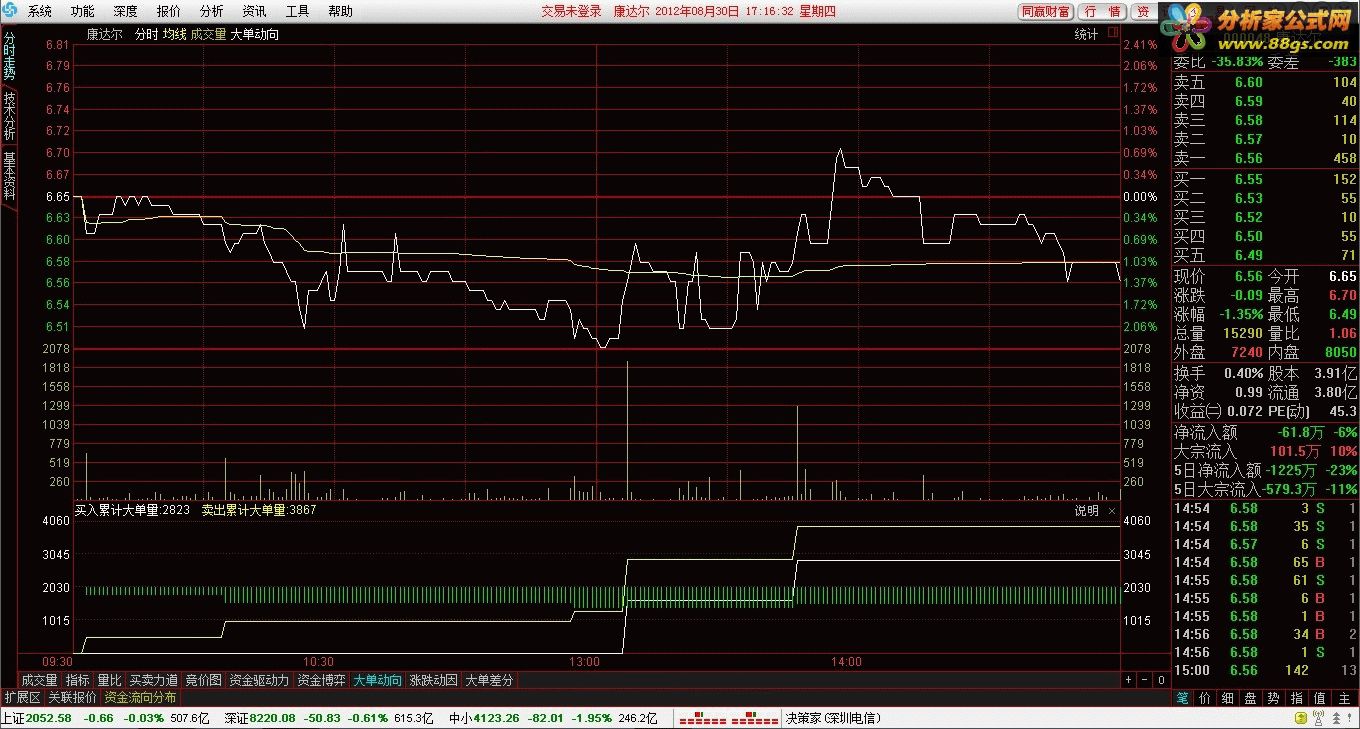Switch to the 成交量 indicator tab

40,680
